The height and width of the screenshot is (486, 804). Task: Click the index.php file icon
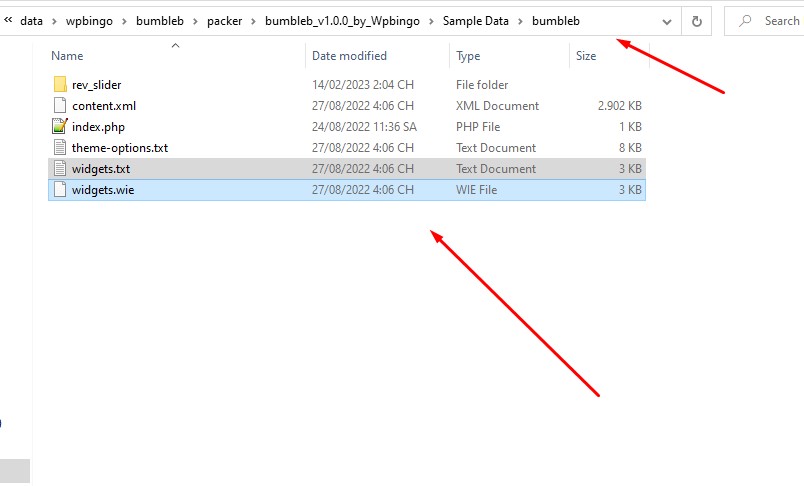60,127
